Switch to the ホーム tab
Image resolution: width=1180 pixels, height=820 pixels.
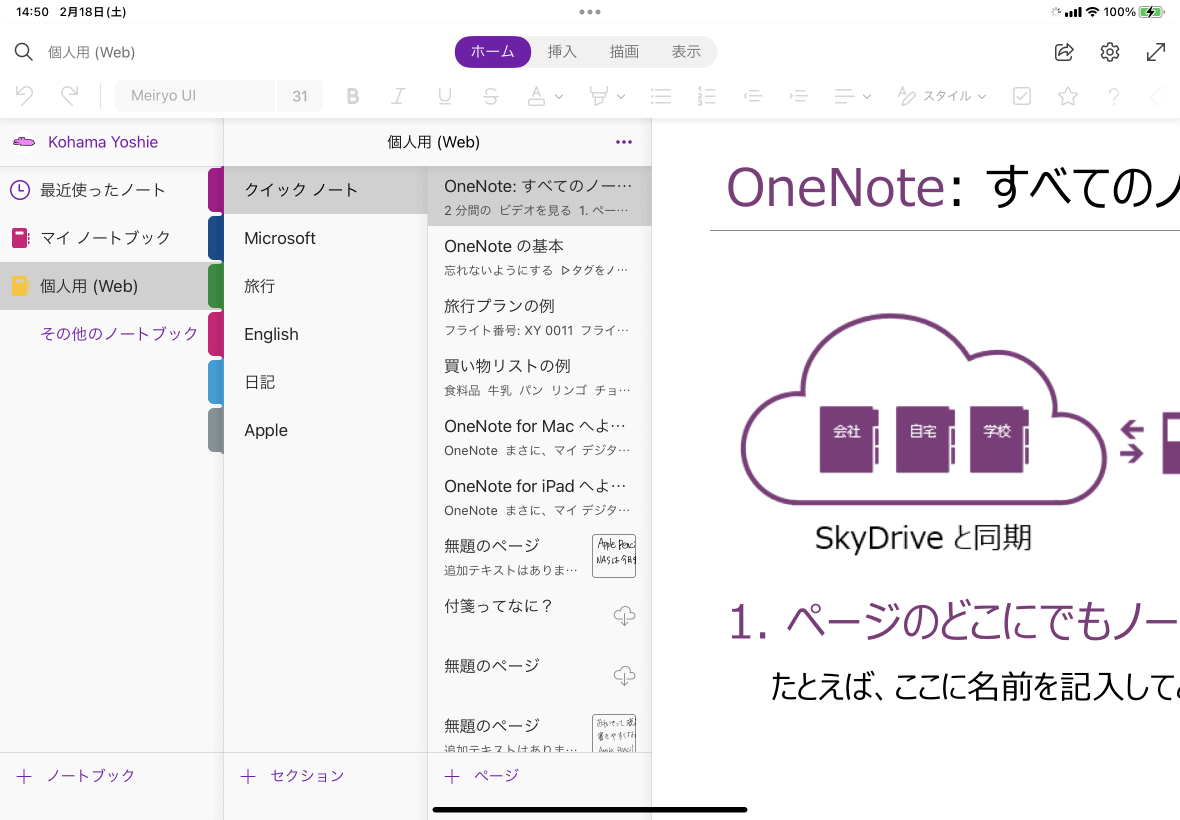click(493, 52)
